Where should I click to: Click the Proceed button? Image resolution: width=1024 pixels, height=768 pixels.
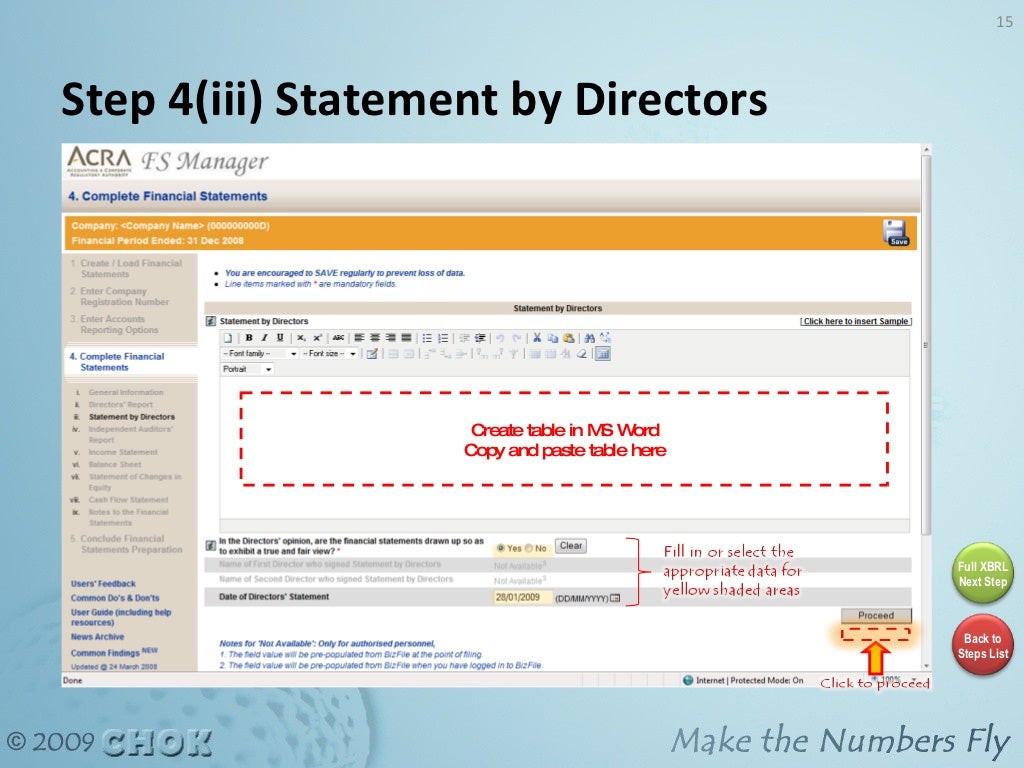point(876,615)
